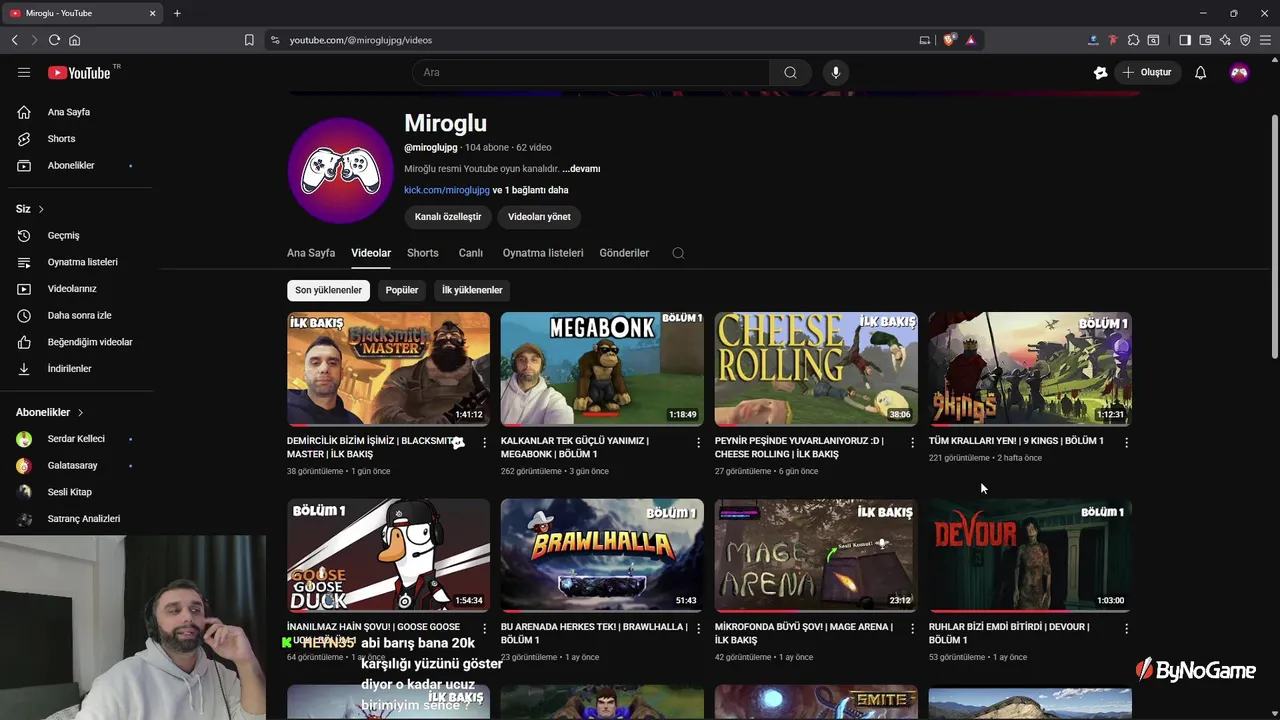This screenshot has width=1280, height=720.
Task: Open options menu for Devour video
Action: coord(1126,629)
